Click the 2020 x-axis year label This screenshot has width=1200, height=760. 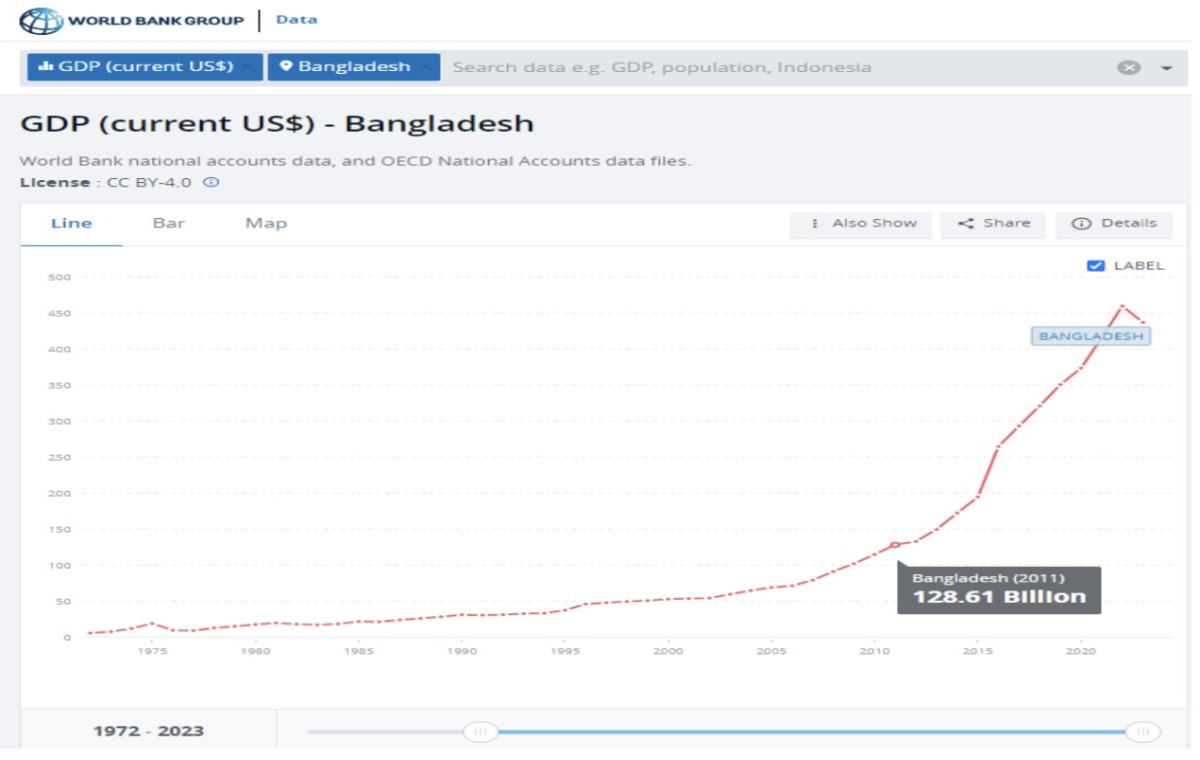(1080, 651)
